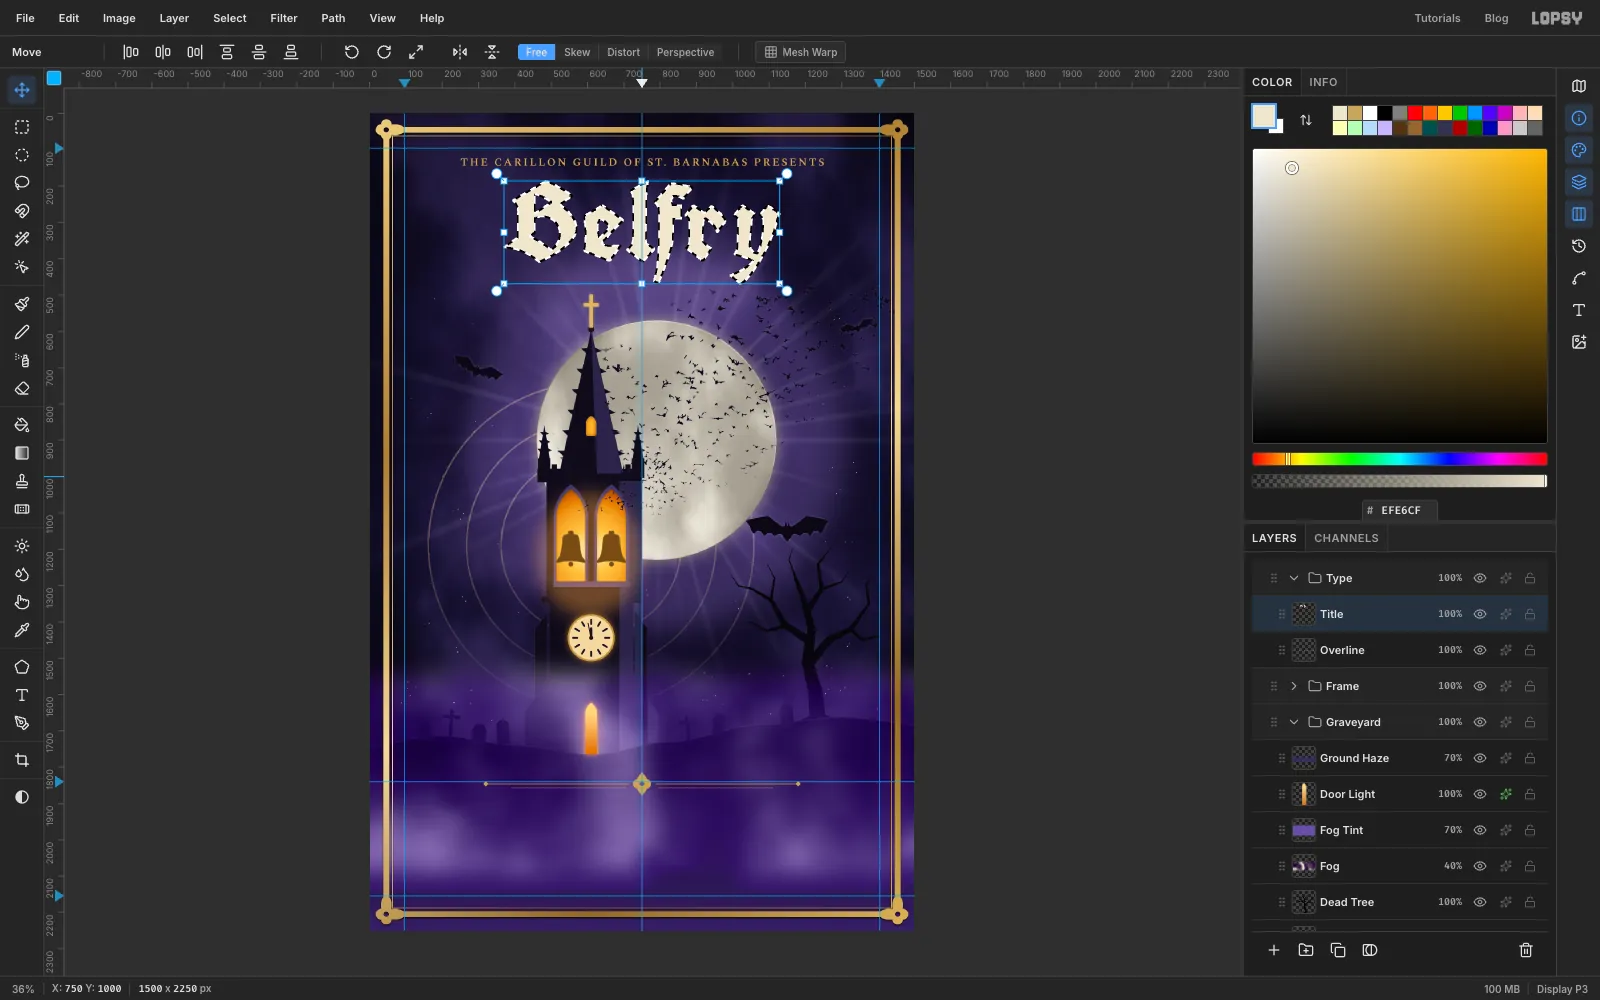Image resolution: width=1600 pixels, height=1000 pixels.
Task: Open the File menu
Action: coord(25,18)
